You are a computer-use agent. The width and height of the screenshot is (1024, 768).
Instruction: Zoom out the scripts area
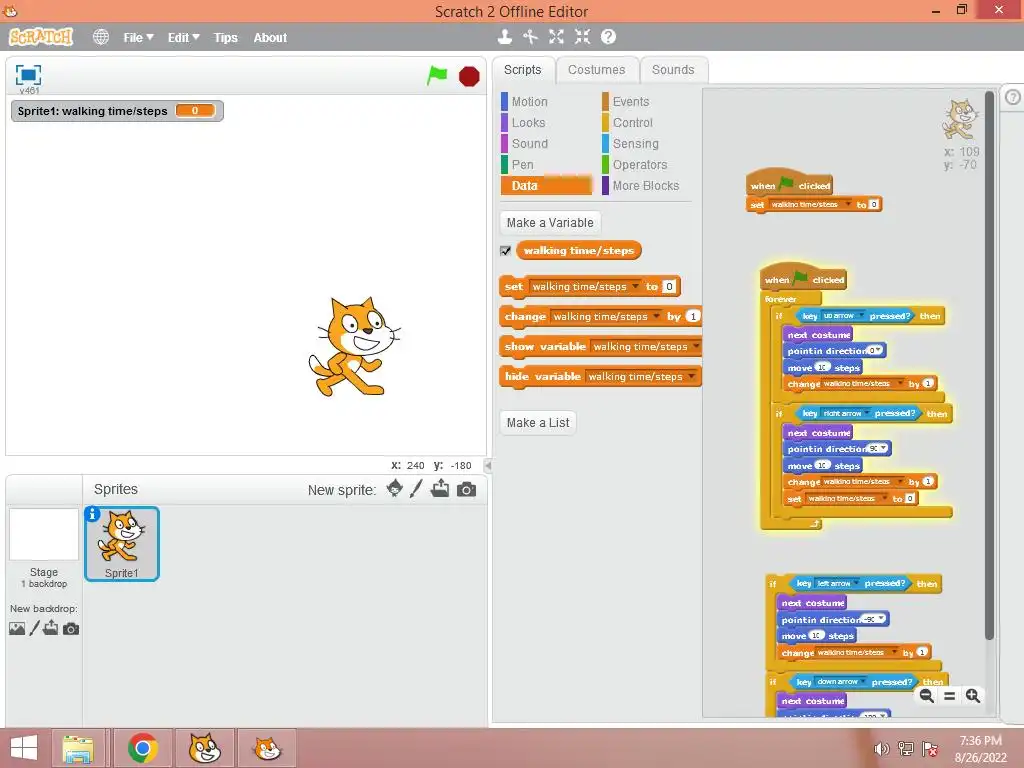(x=926, y=696)
